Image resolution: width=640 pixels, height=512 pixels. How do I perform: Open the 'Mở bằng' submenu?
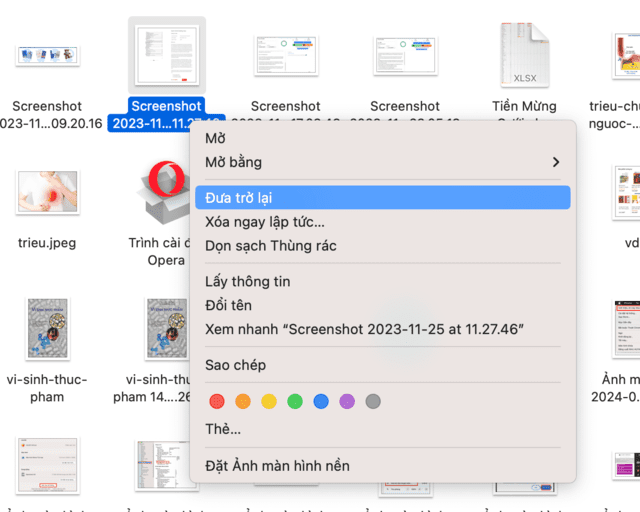pos(382,162)
